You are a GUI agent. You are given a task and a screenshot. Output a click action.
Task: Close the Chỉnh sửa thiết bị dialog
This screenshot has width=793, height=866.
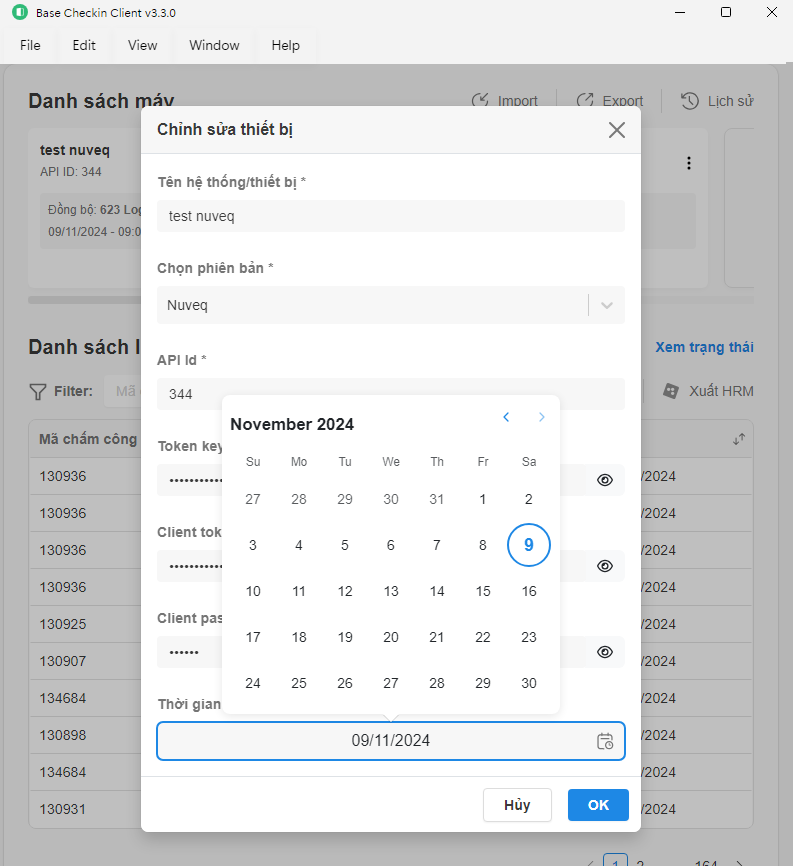click(x=616, y=130)
